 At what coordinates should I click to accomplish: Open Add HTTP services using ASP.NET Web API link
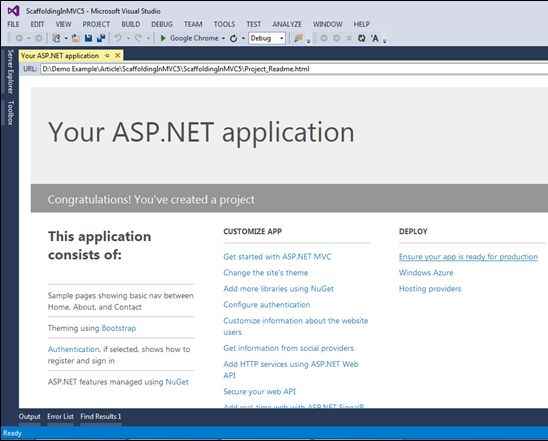tap(291, 369)
